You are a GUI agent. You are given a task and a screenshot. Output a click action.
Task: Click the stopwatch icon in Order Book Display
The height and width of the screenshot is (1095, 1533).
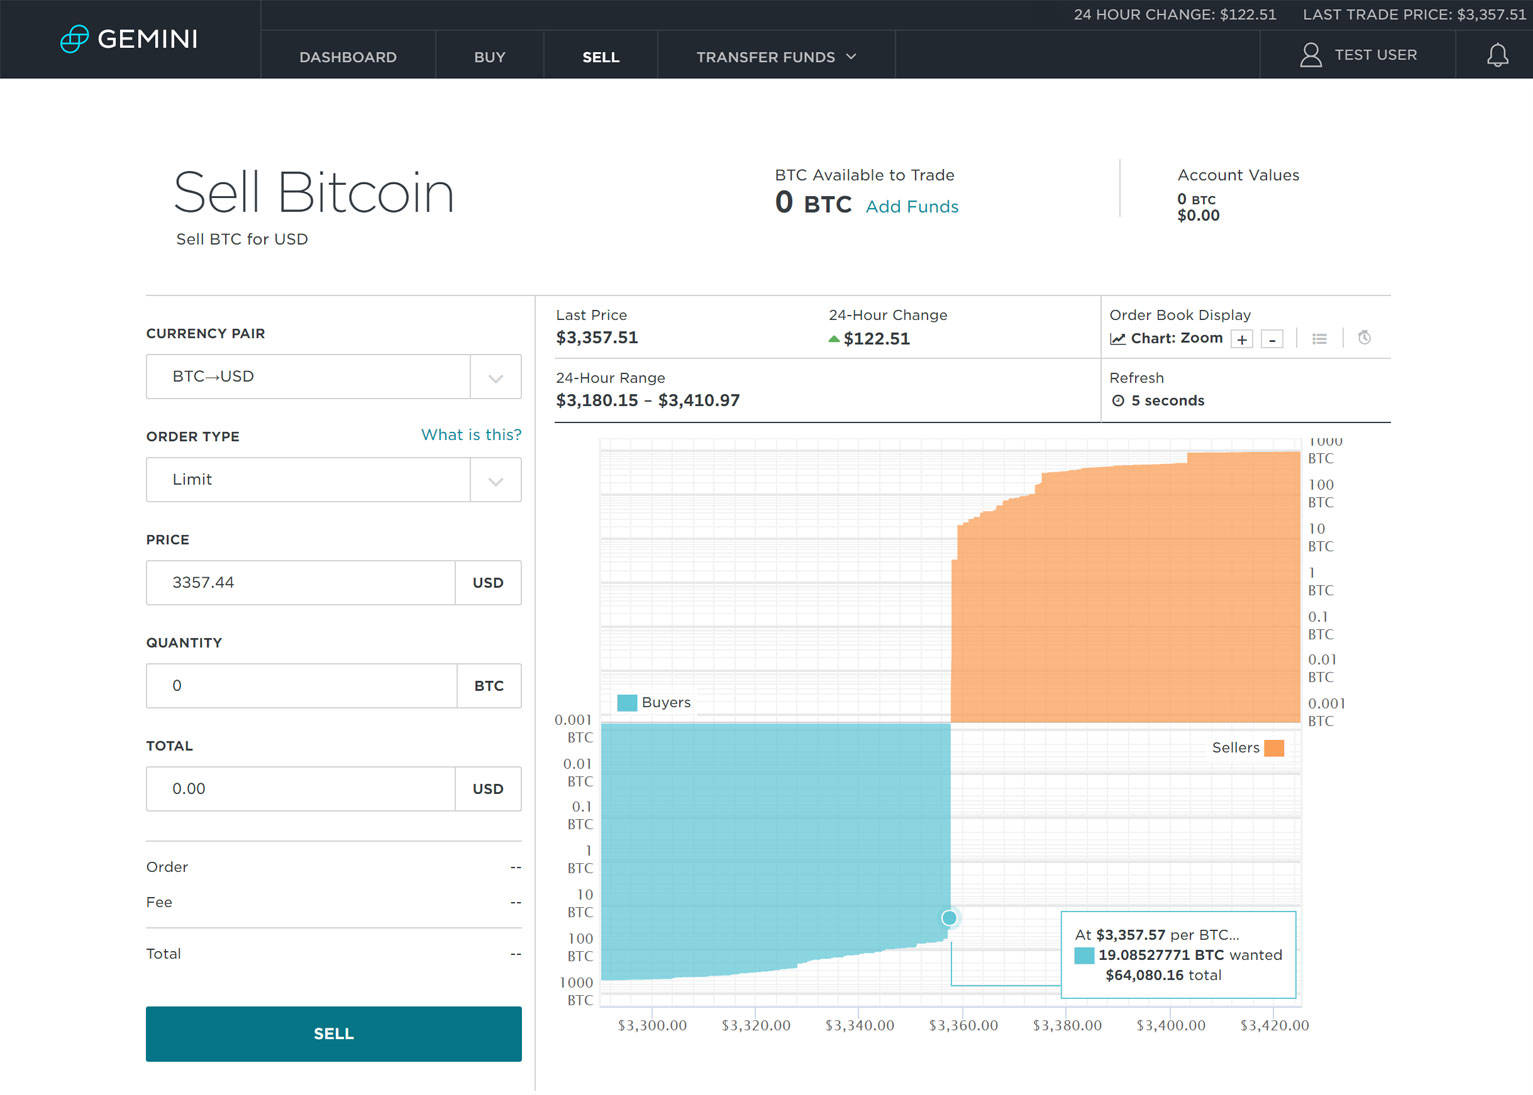click(1364, 338)
